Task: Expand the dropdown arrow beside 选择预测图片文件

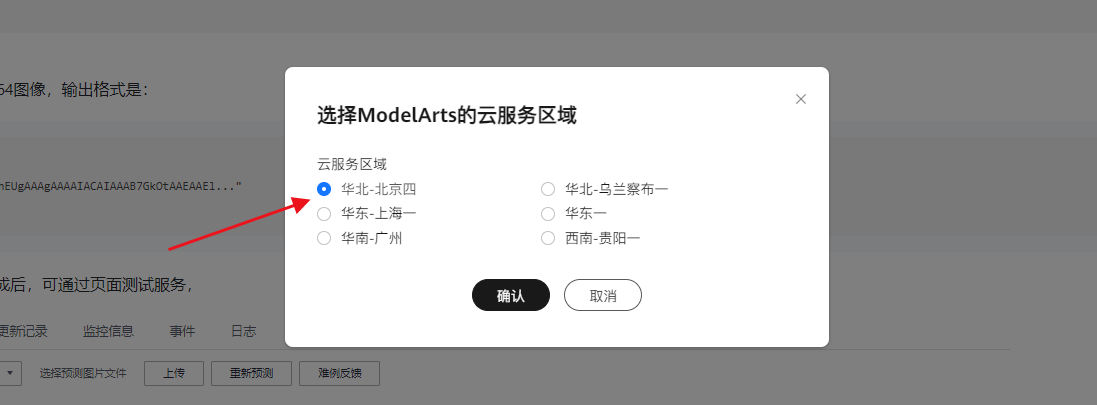Action: click(x=11, y=373)
